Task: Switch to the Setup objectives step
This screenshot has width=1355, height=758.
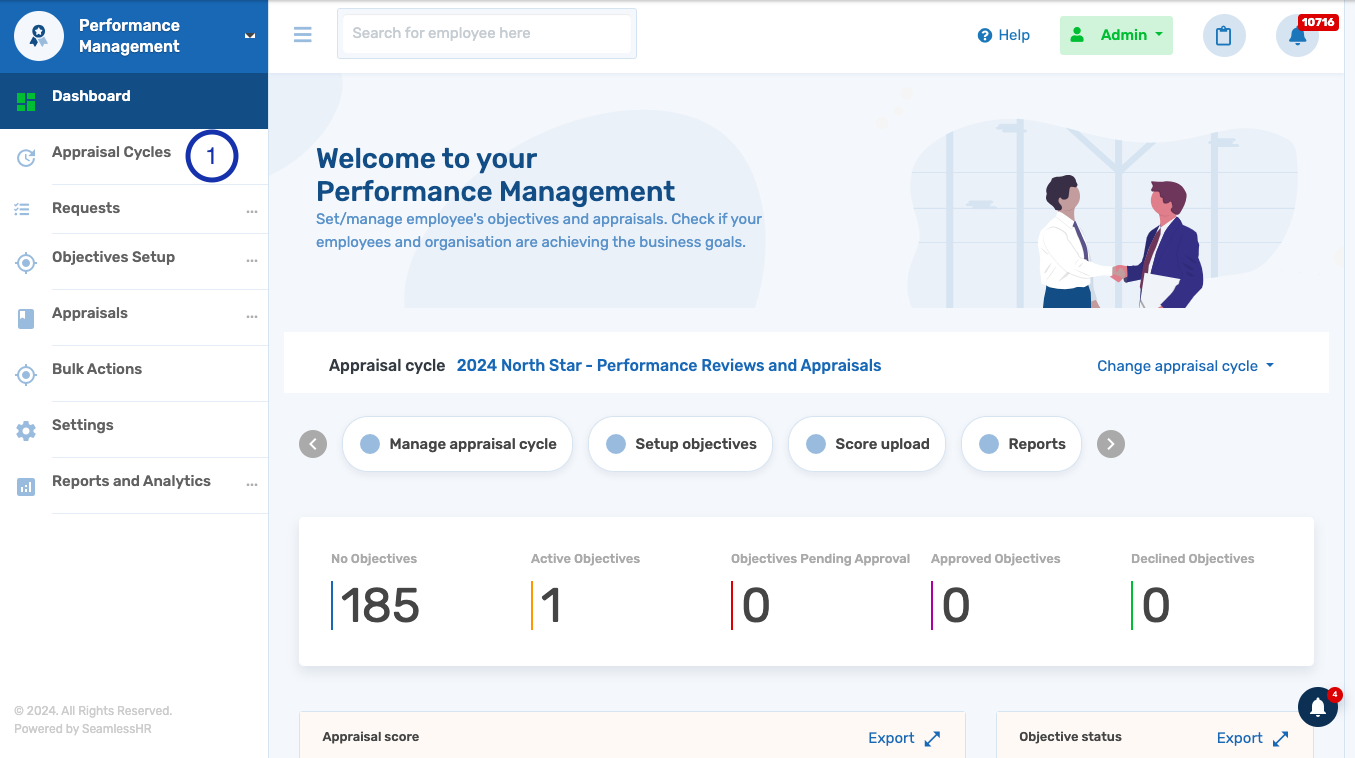Action: (x=680, y=444)
